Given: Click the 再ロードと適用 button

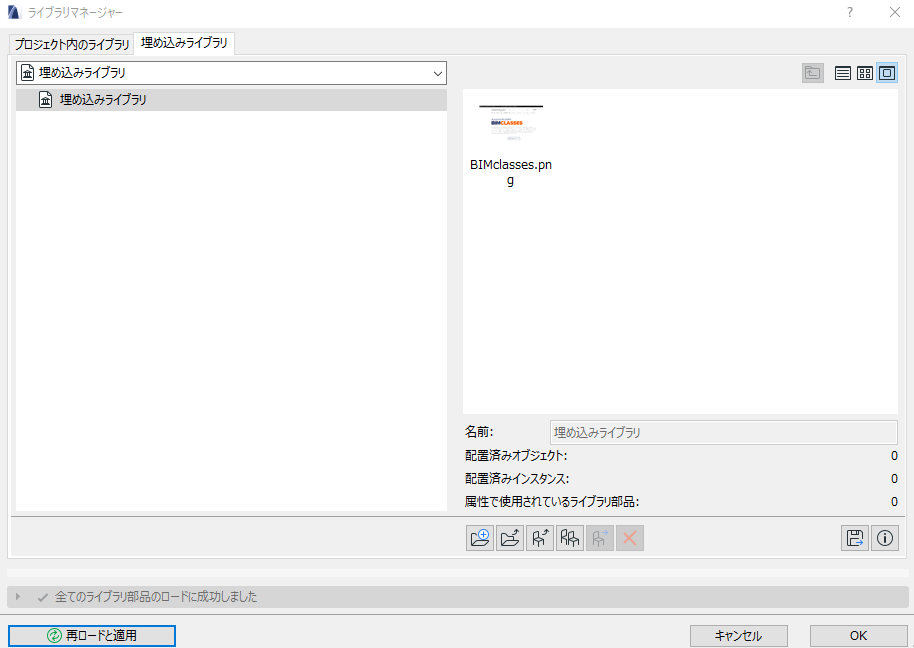Looking at the screenshot, I should (92, 636).
